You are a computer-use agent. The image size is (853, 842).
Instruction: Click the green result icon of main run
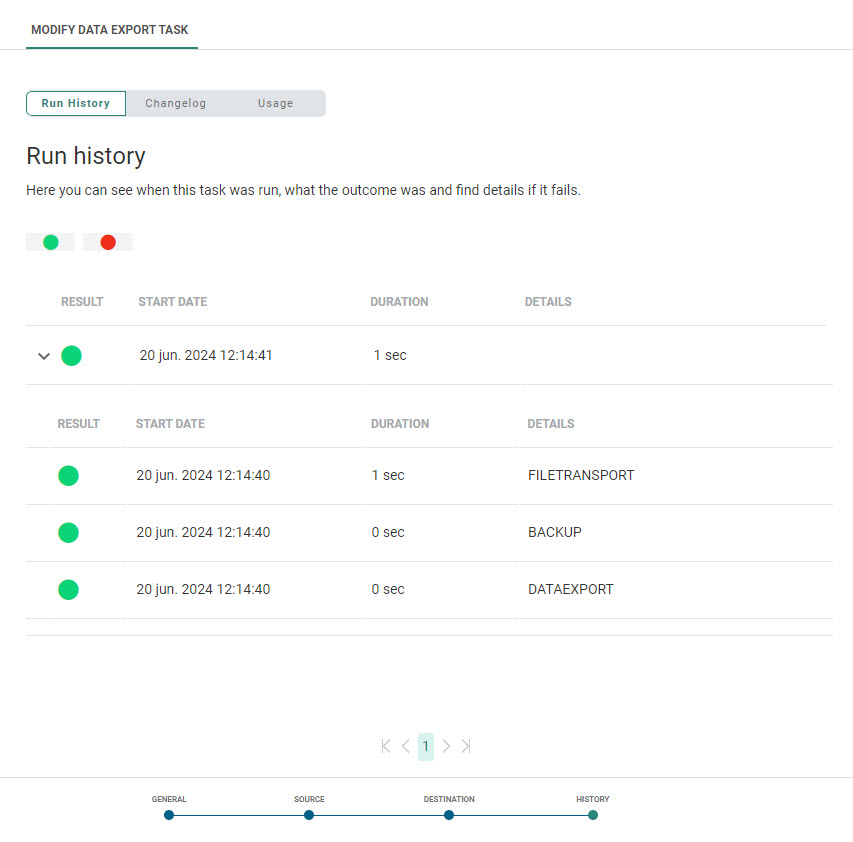point(71,356)
